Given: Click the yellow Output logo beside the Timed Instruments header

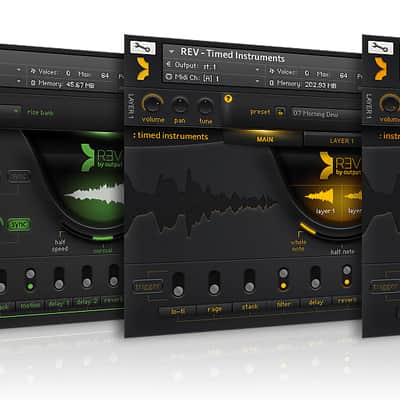Looking at the screenshot, I should pos(143,69).
